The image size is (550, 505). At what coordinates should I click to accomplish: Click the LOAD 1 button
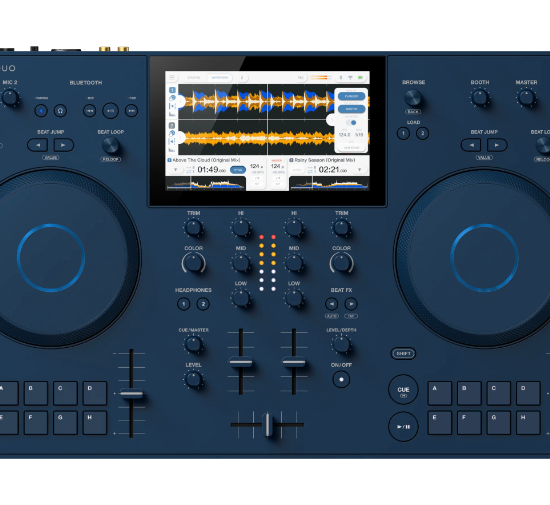(403, 133)
